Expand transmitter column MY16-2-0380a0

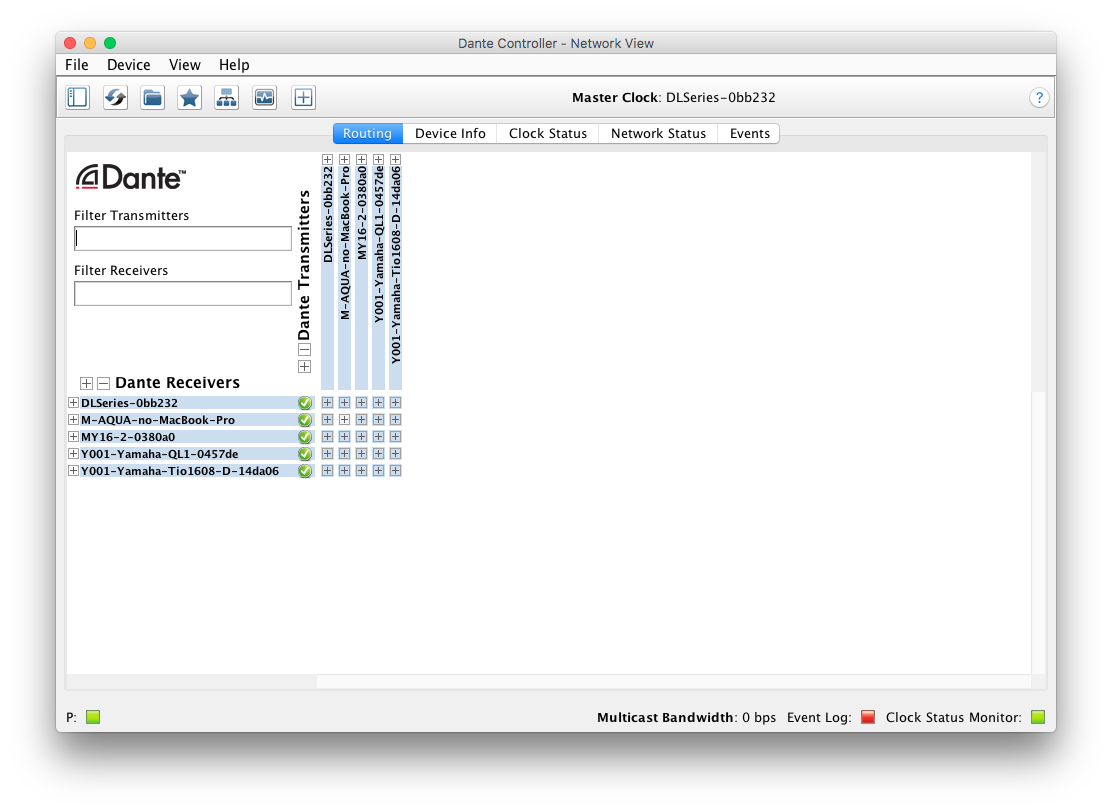point(361,160)
